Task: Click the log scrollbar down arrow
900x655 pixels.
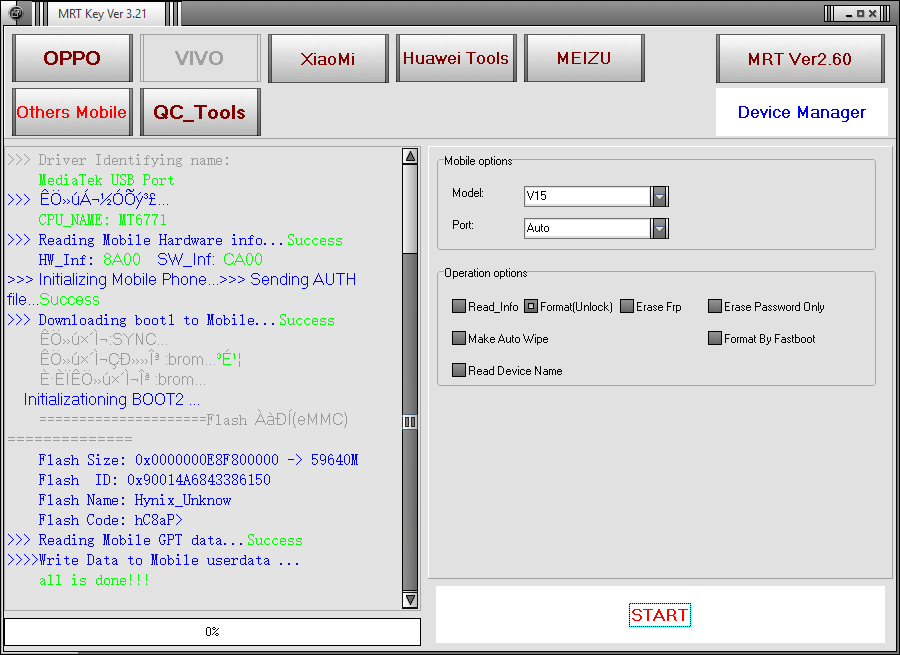Action: click(410, 600)
